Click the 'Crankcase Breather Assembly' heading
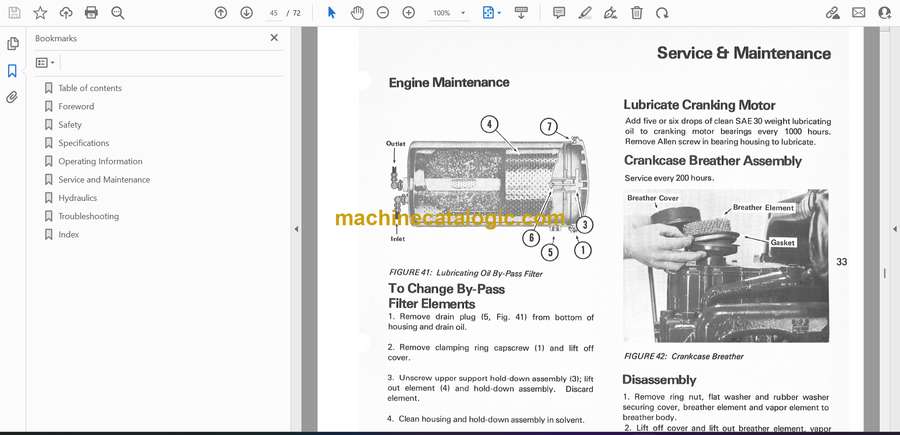 (712, 161)
